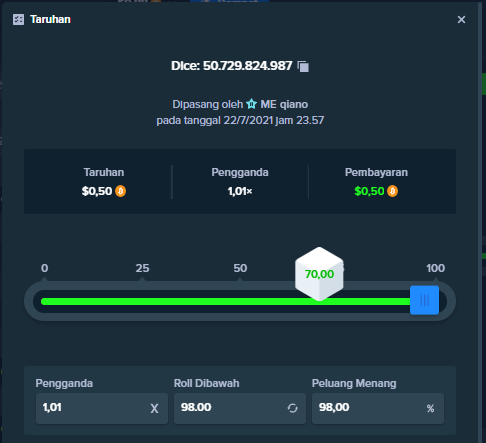
Task: Toggle roll over/under swap icon
Action: point(292,408)
